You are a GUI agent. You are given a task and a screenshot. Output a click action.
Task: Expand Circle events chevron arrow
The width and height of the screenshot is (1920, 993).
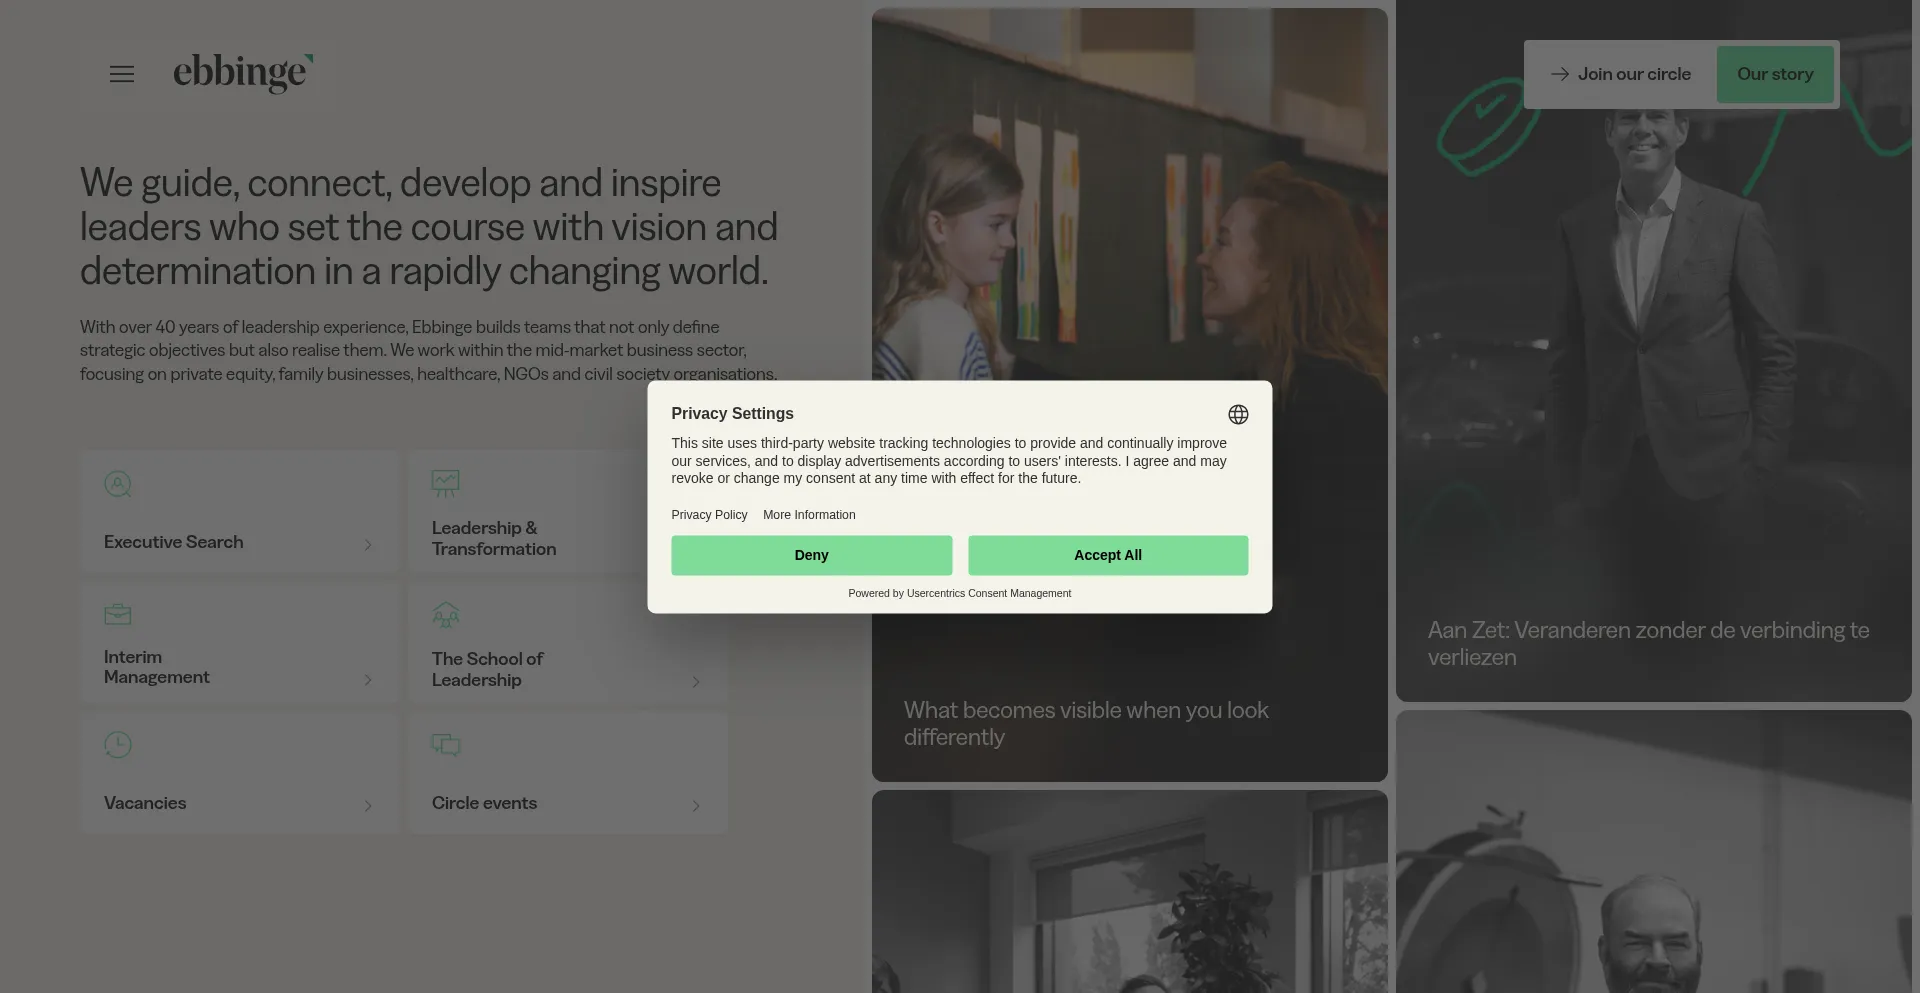(x=696, y=806)
